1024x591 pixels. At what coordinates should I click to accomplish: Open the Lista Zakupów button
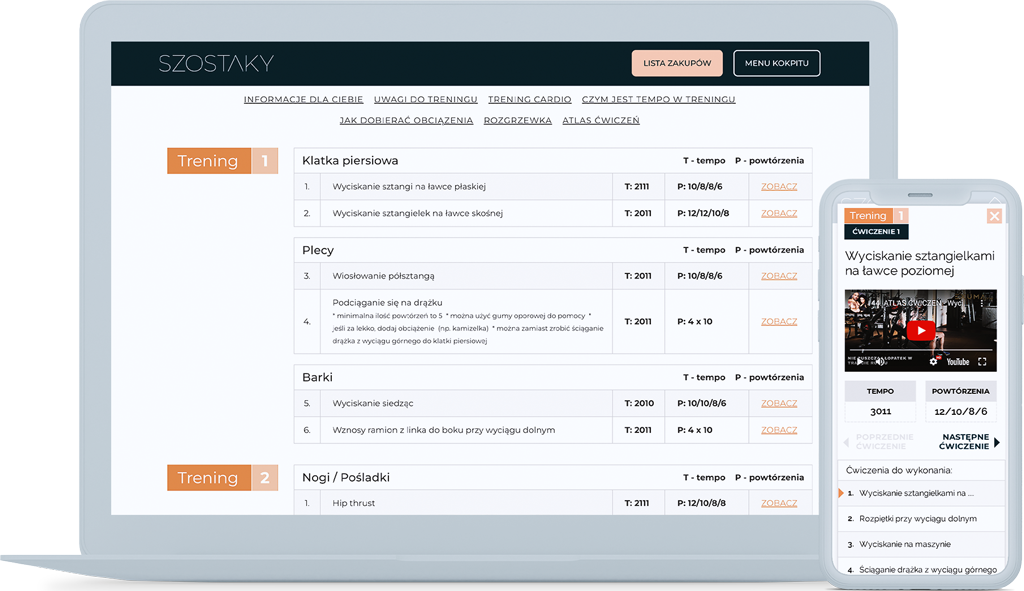[677, 63]
